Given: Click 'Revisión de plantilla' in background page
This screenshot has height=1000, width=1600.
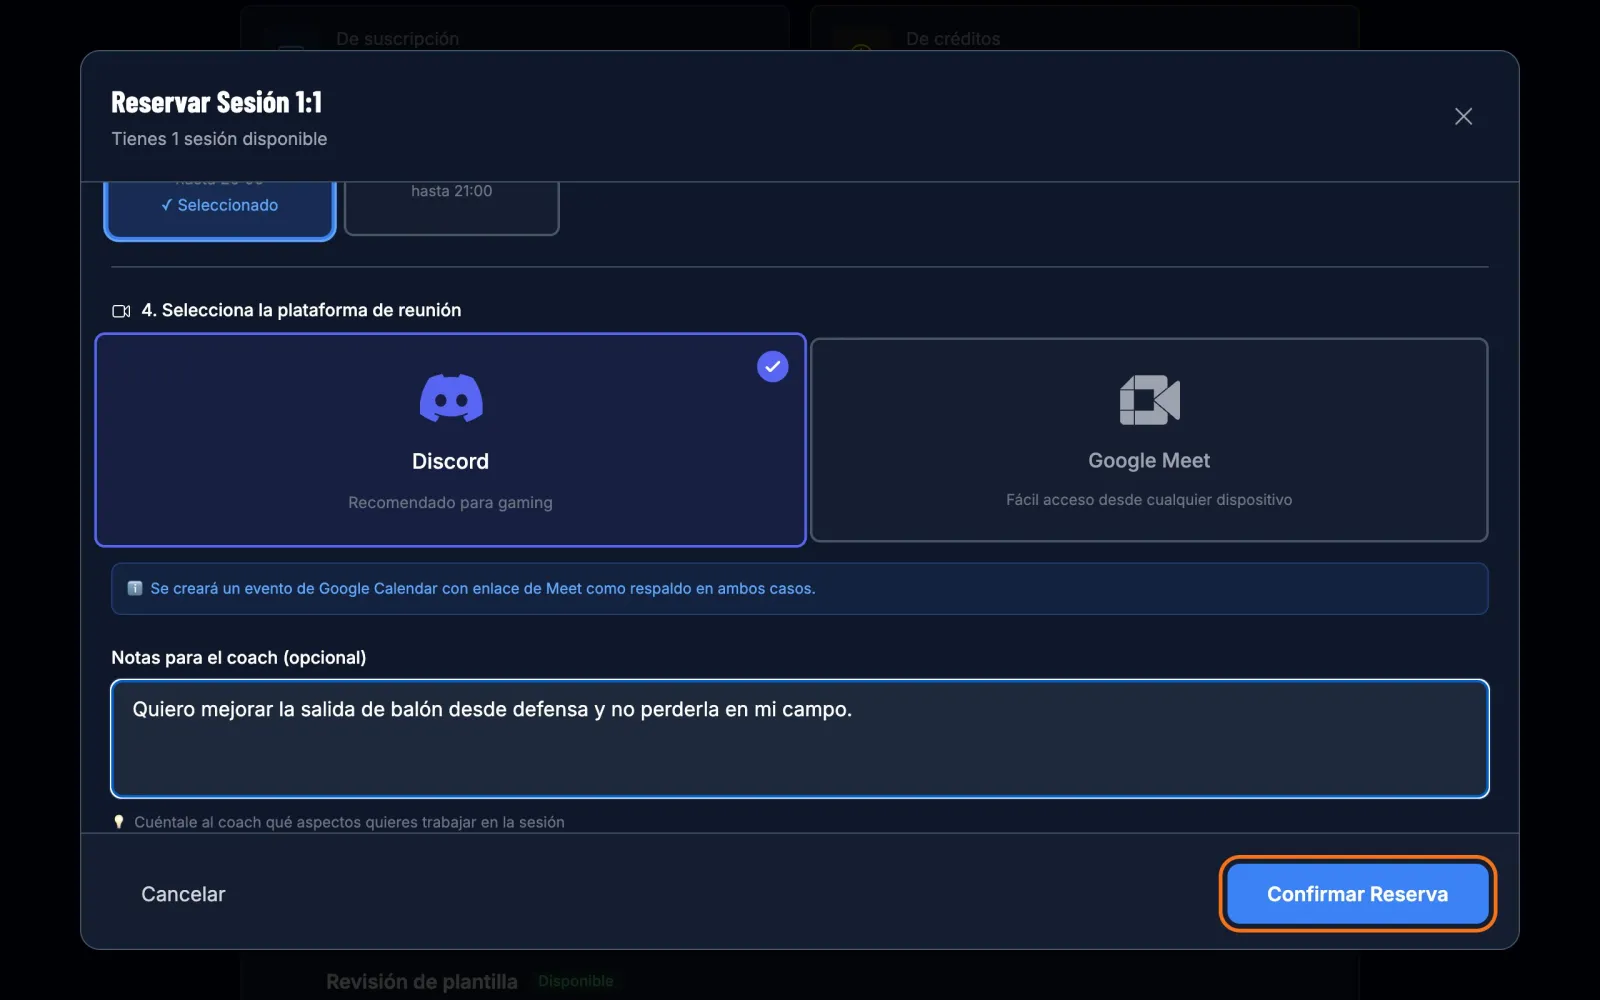Looking at the screenshot, I should (x=421, y=982).
